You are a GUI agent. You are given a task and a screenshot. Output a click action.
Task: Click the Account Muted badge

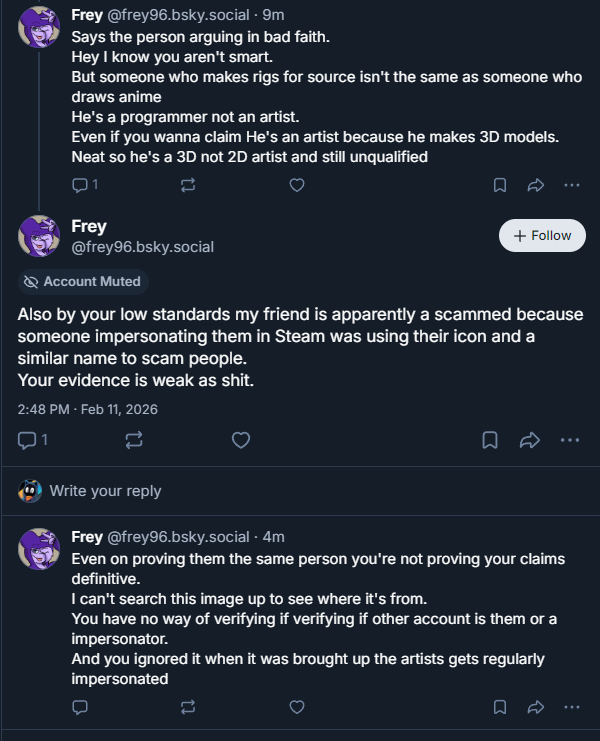pos(83,282)
